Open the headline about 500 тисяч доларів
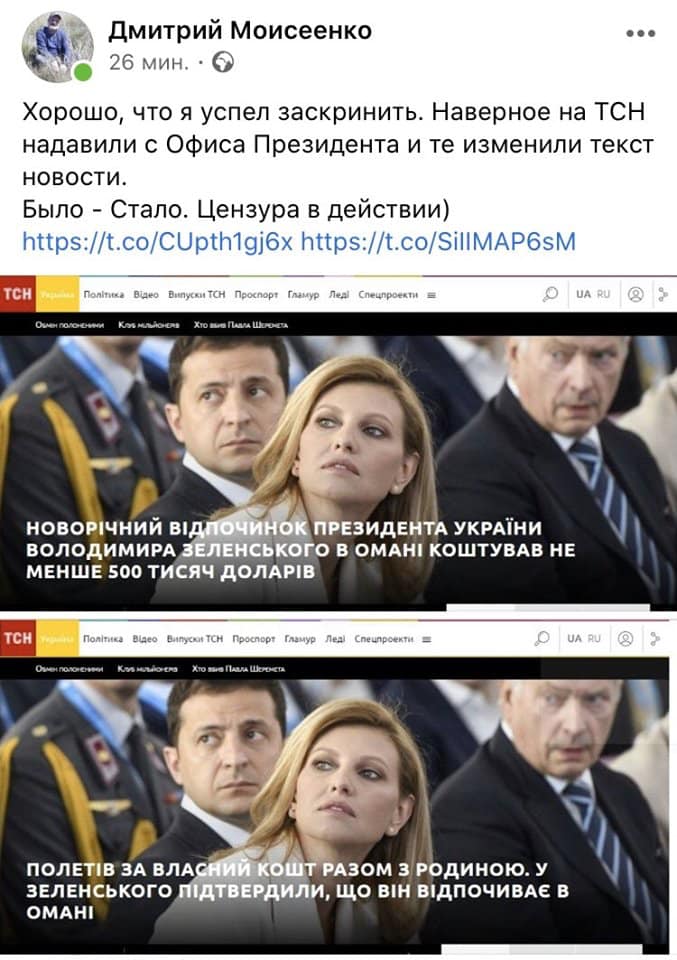The width and height of the screenshot is (677, 960). pyautogui.click(x=301, y=549)
